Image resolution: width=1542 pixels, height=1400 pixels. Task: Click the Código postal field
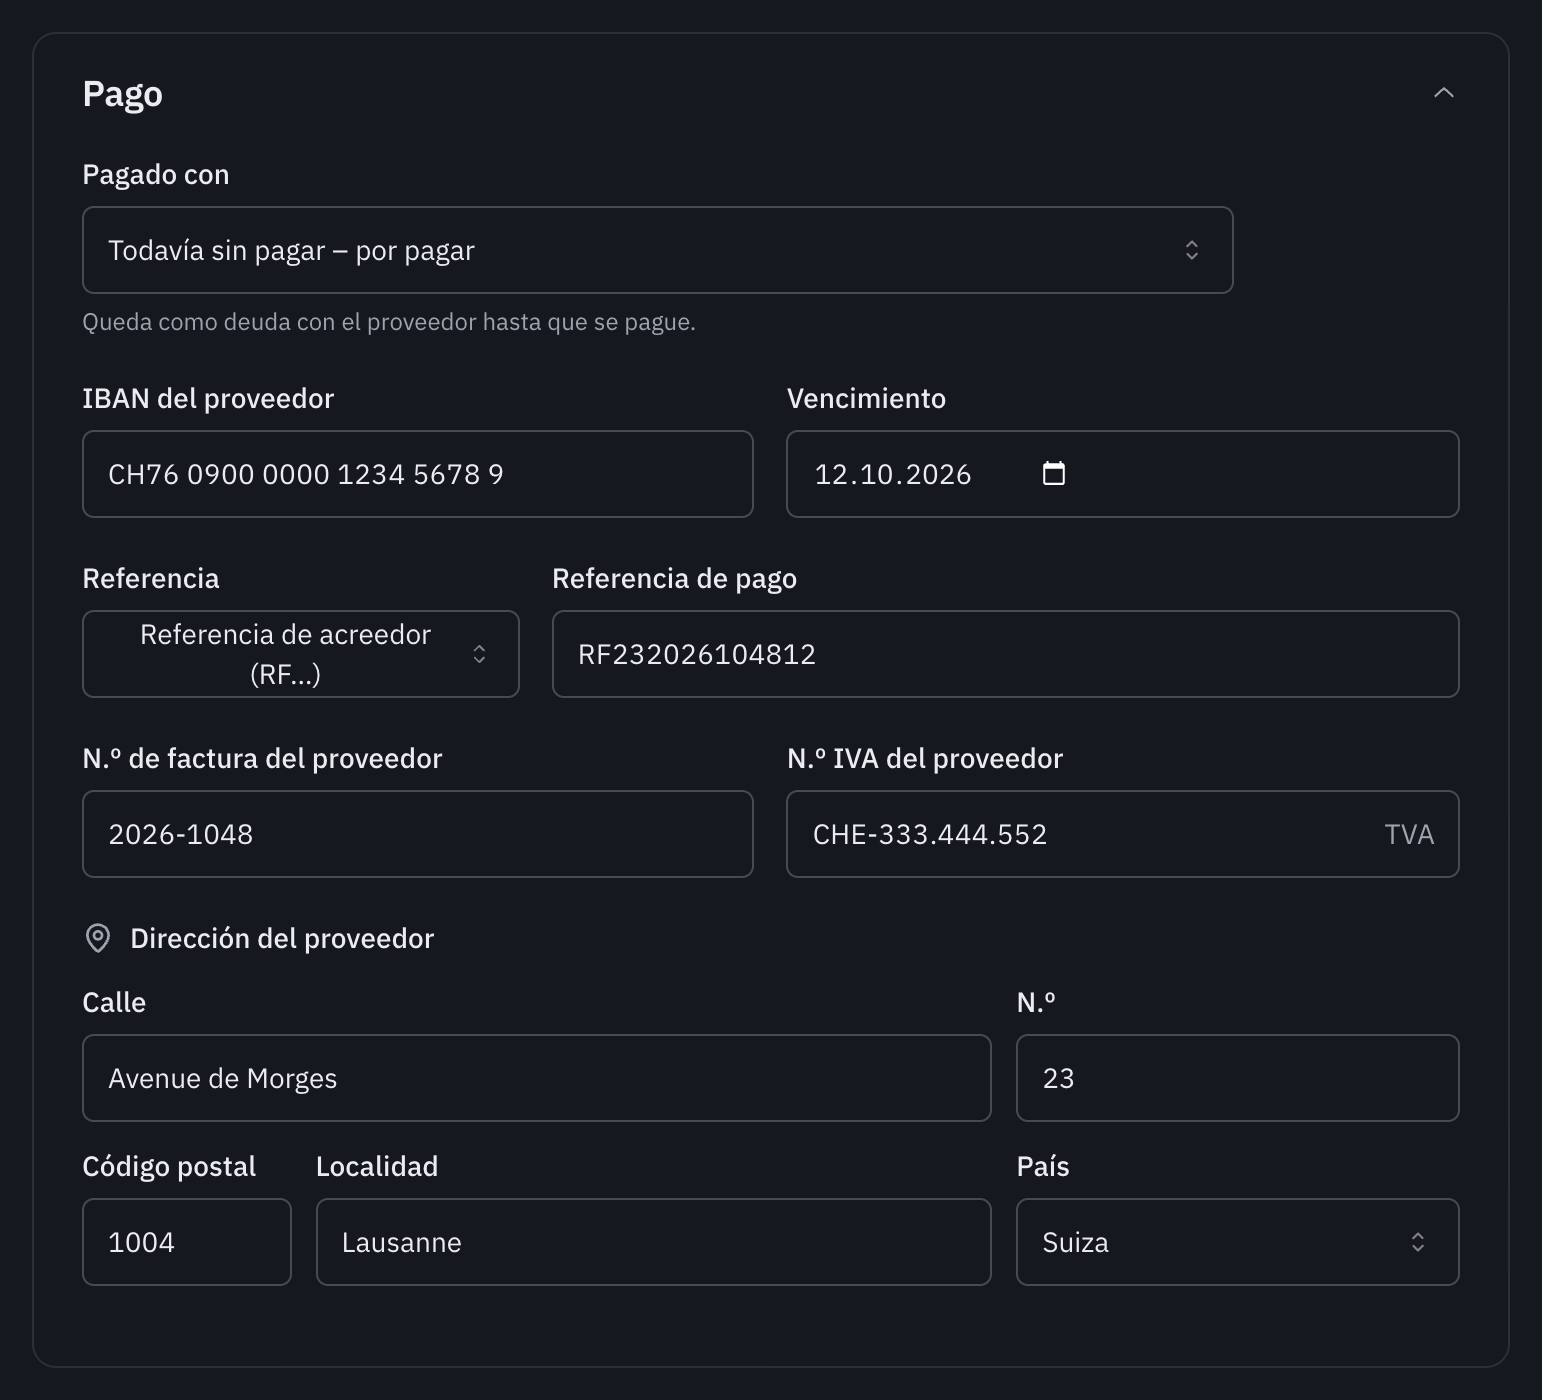click(x=187, y=1242)
